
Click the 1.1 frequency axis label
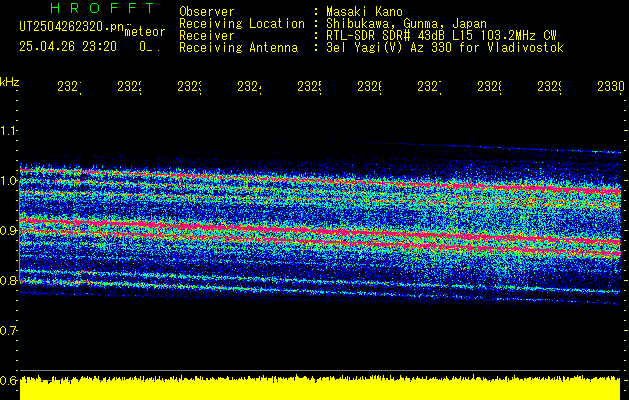[x=9, y=131]
